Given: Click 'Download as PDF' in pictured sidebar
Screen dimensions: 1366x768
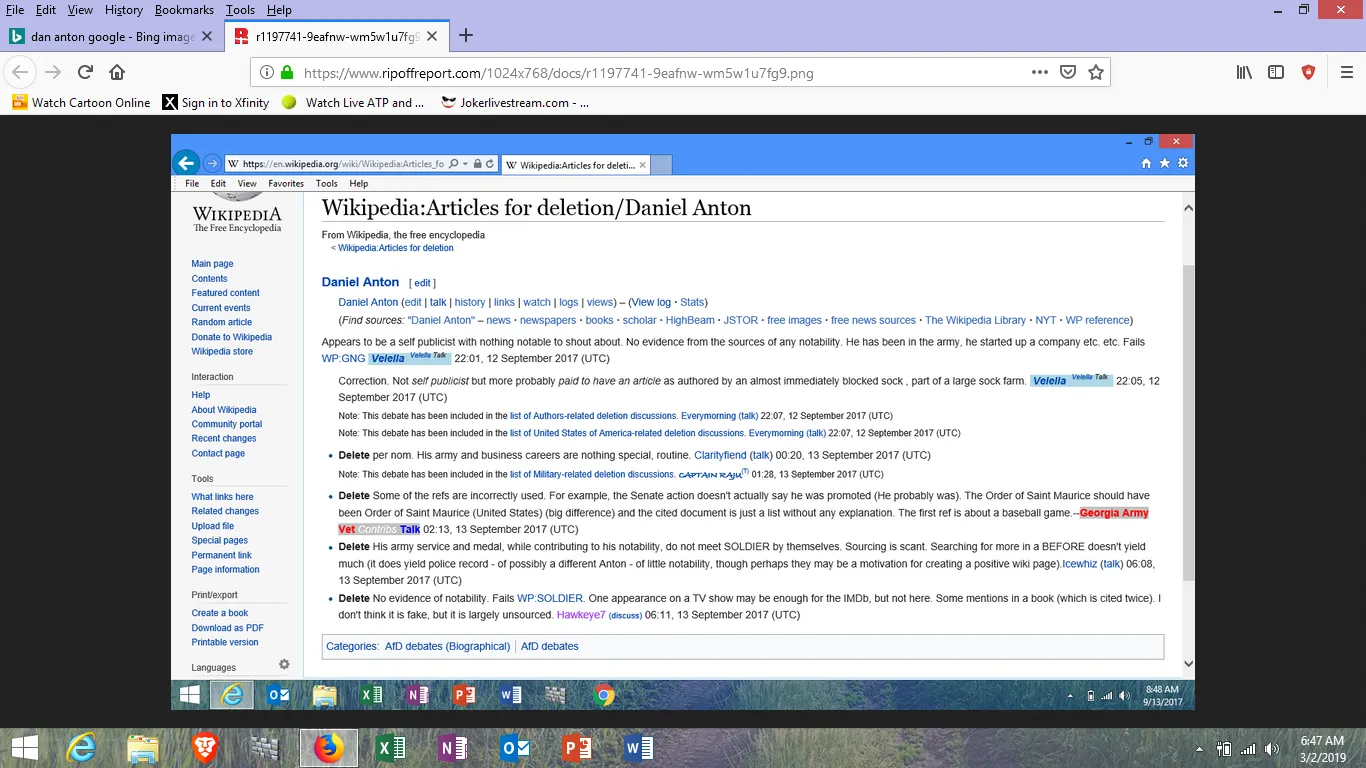Looking at the screenshot, I should click(228, 628).
